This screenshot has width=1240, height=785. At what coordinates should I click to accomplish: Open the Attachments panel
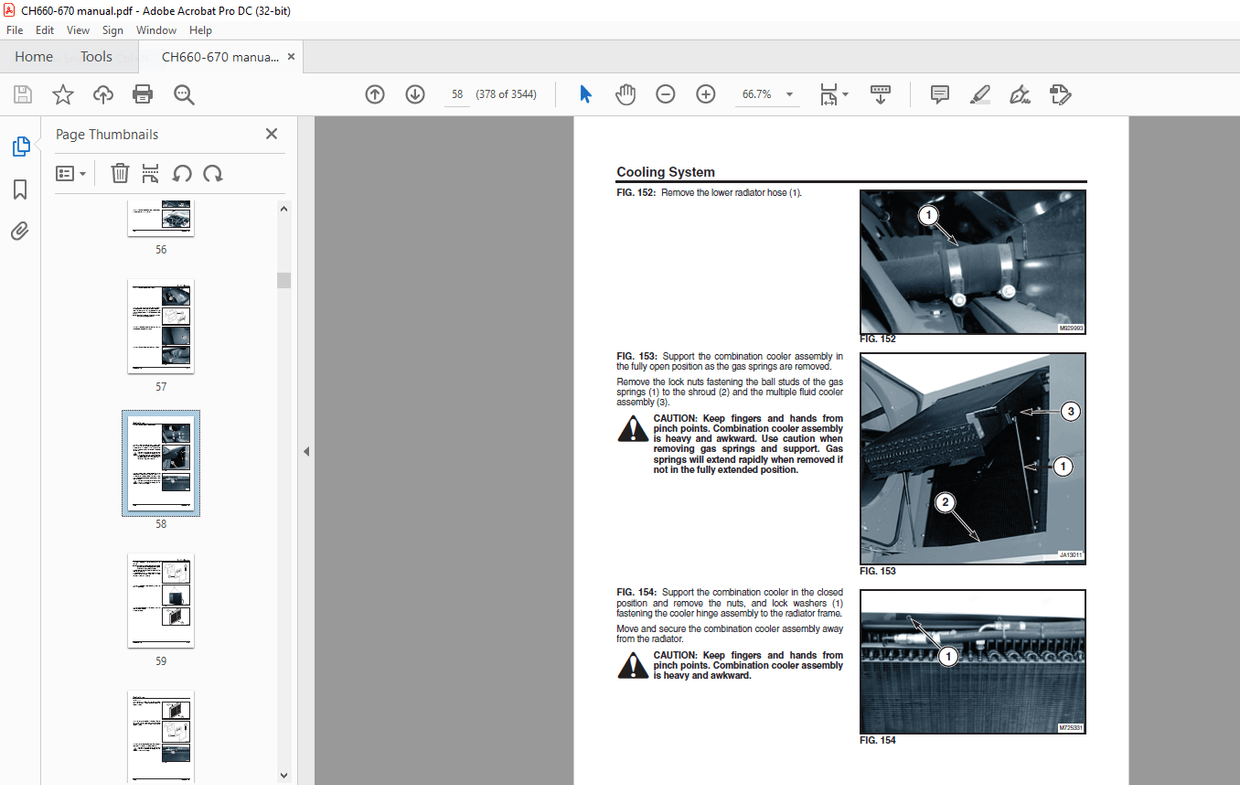[19, 231]
